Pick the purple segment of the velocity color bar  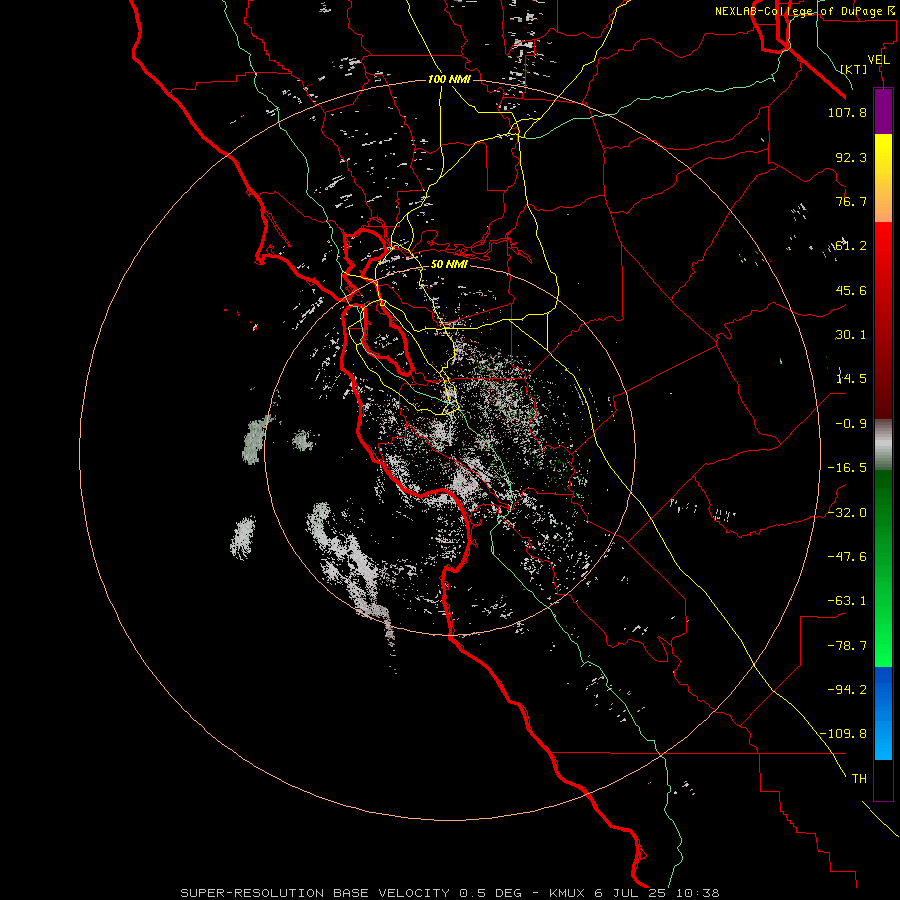(x=883, y=111)
